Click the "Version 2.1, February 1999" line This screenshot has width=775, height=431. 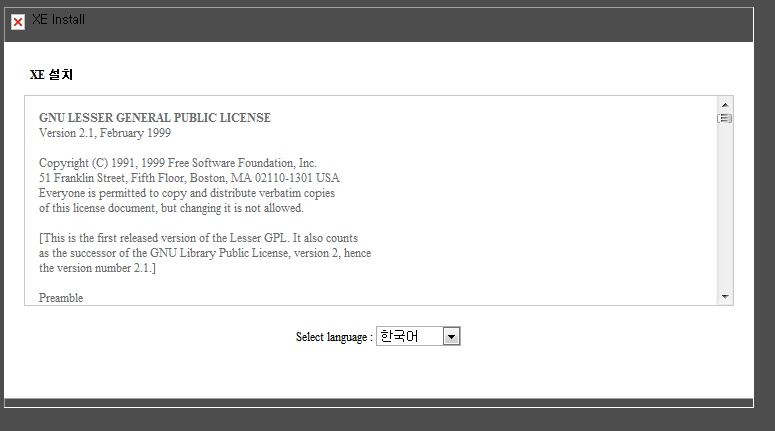point(105,132)
